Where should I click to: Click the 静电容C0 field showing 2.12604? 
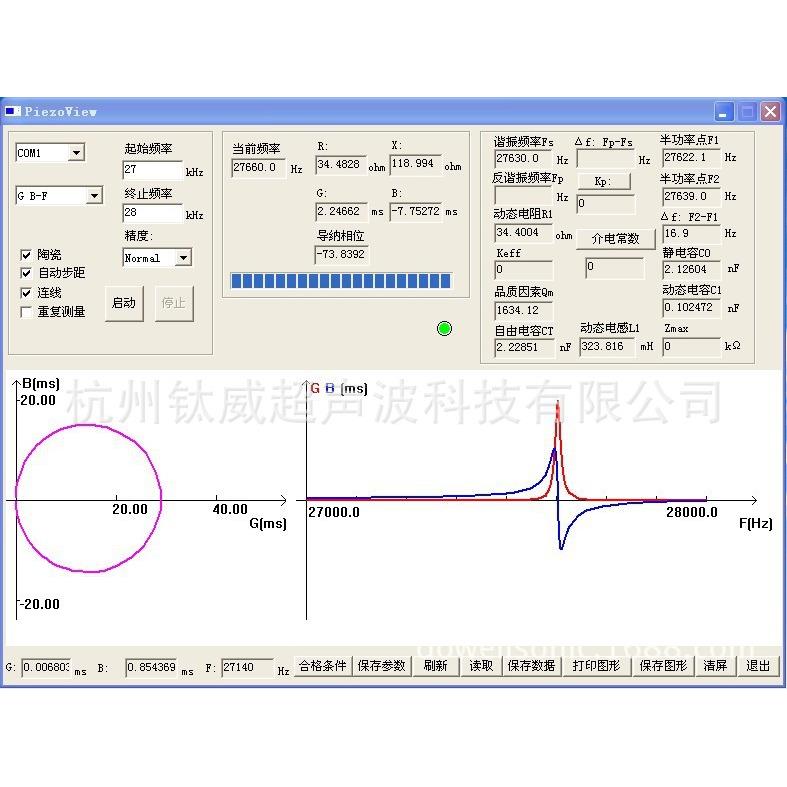(692, 270)
